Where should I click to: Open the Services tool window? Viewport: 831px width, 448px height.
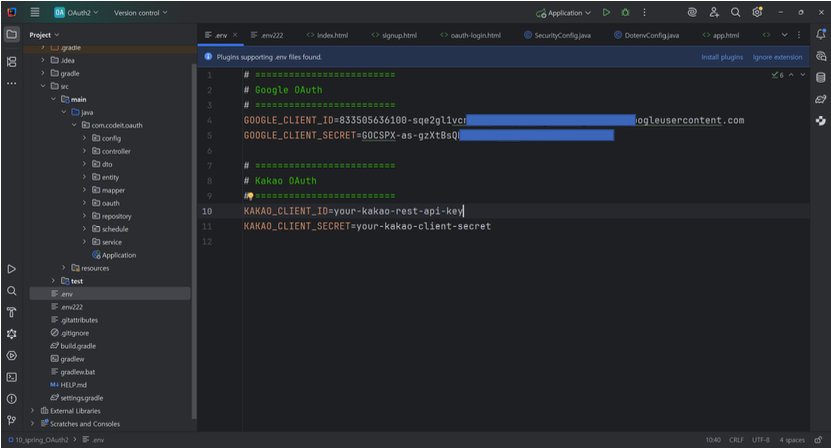point(11,355)
